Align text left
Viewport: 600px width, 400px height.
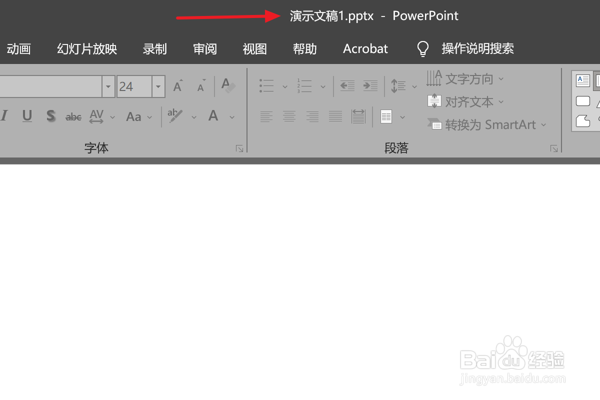(266, 116)
